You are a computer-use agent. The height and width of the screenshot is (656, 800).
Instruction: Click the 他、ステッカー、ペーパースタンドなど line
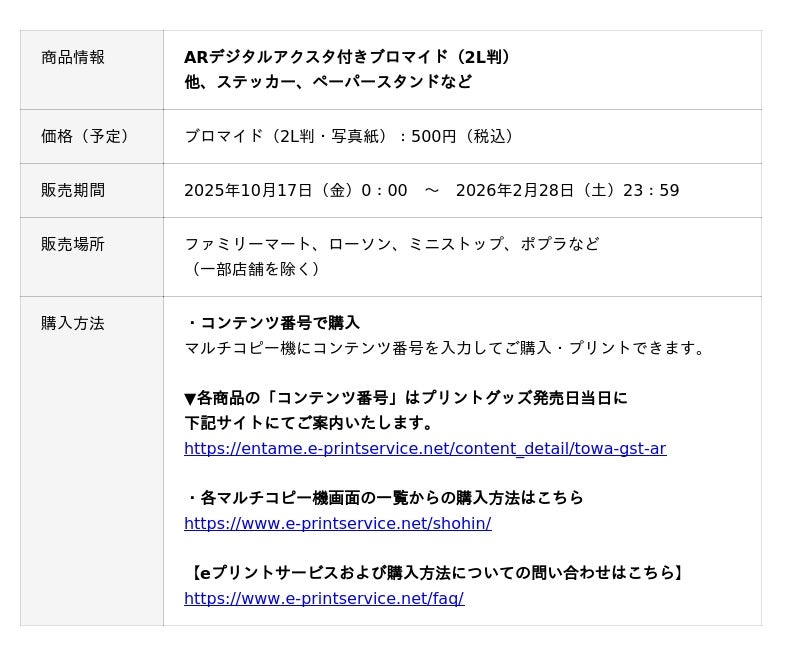pyautogui.click(x=328, y=82)
